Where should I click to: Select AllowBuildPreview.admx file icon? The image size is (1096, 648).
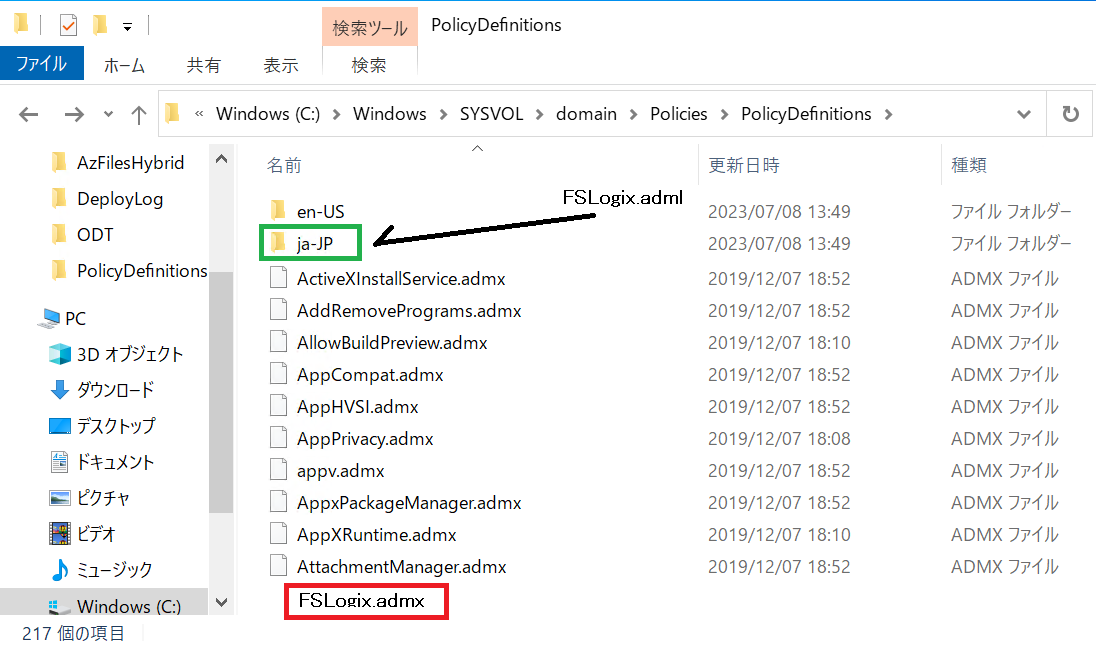pyautogui.click(x=278, y=342)
